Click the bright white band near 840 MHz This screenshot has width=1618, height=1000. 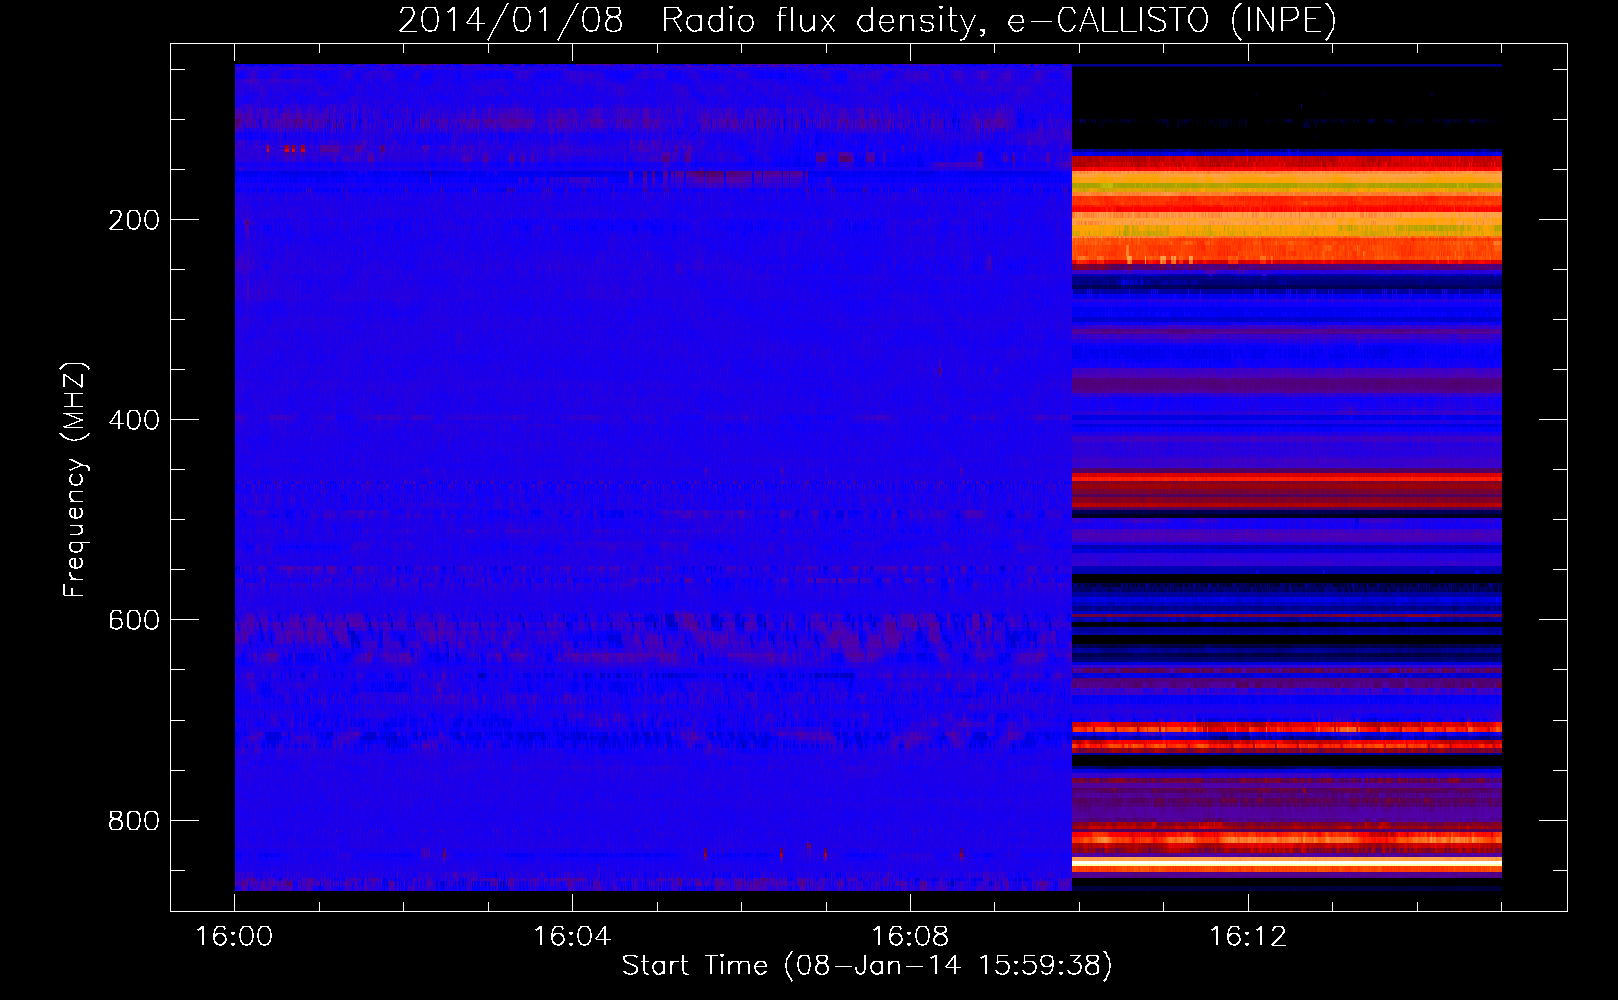pos(1287,861)
